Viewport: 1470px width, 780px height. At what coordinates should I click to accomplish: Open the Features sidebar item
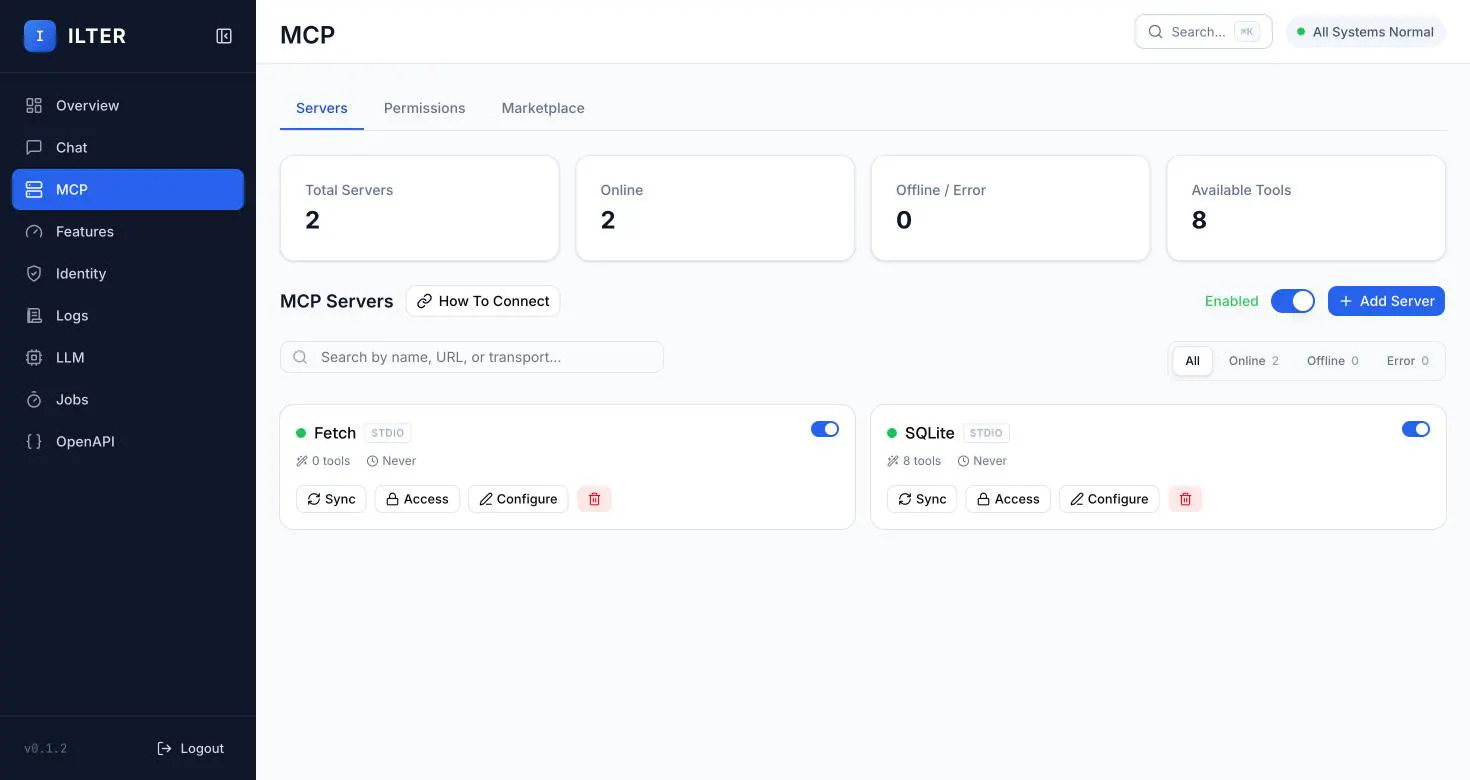pos(128,231)
